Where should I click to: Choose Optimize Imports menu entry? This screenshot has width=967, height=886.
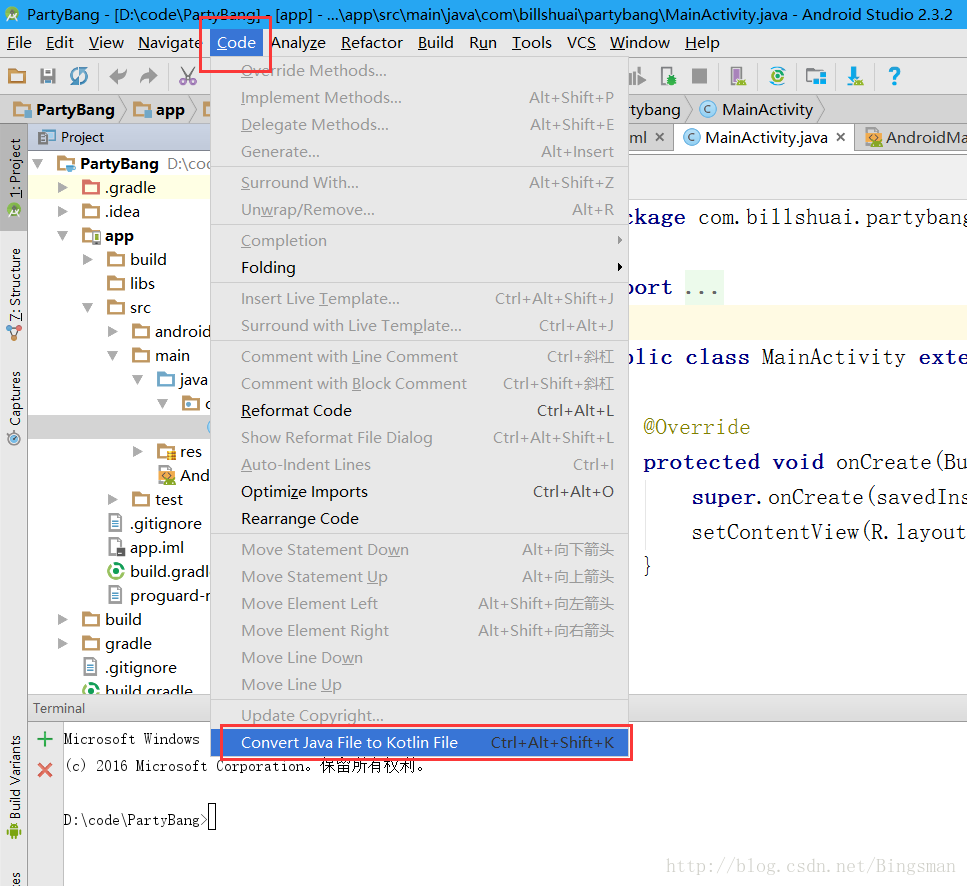(x=419, y=491)
